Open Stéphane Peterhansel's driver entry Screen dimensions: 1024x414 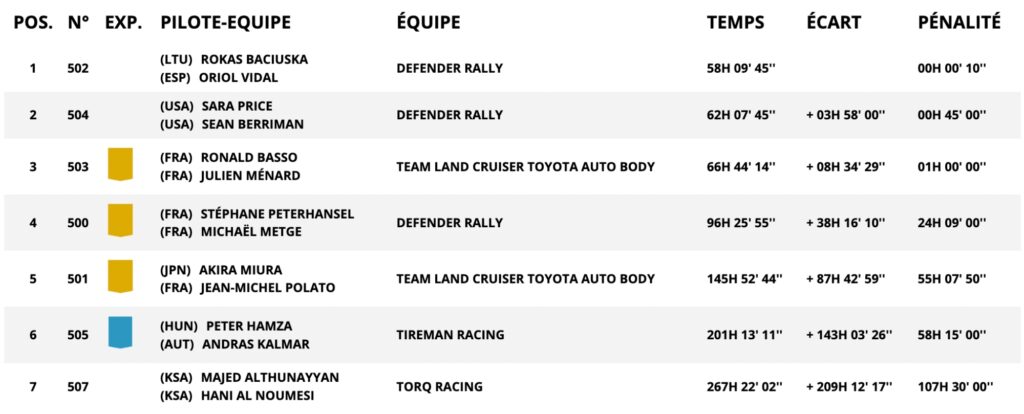277,214
